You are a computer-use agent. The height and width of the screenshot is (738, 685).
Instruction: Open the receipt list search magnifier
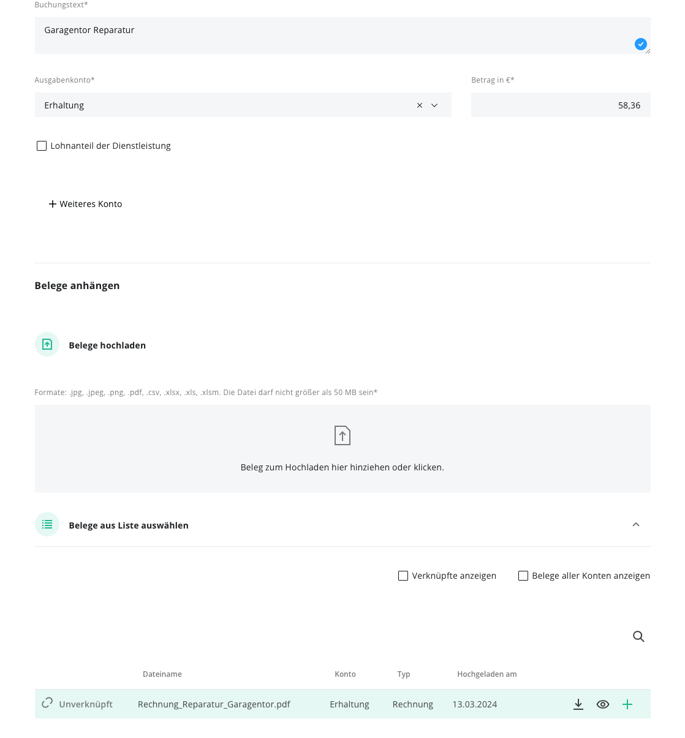tap(638, 636)
